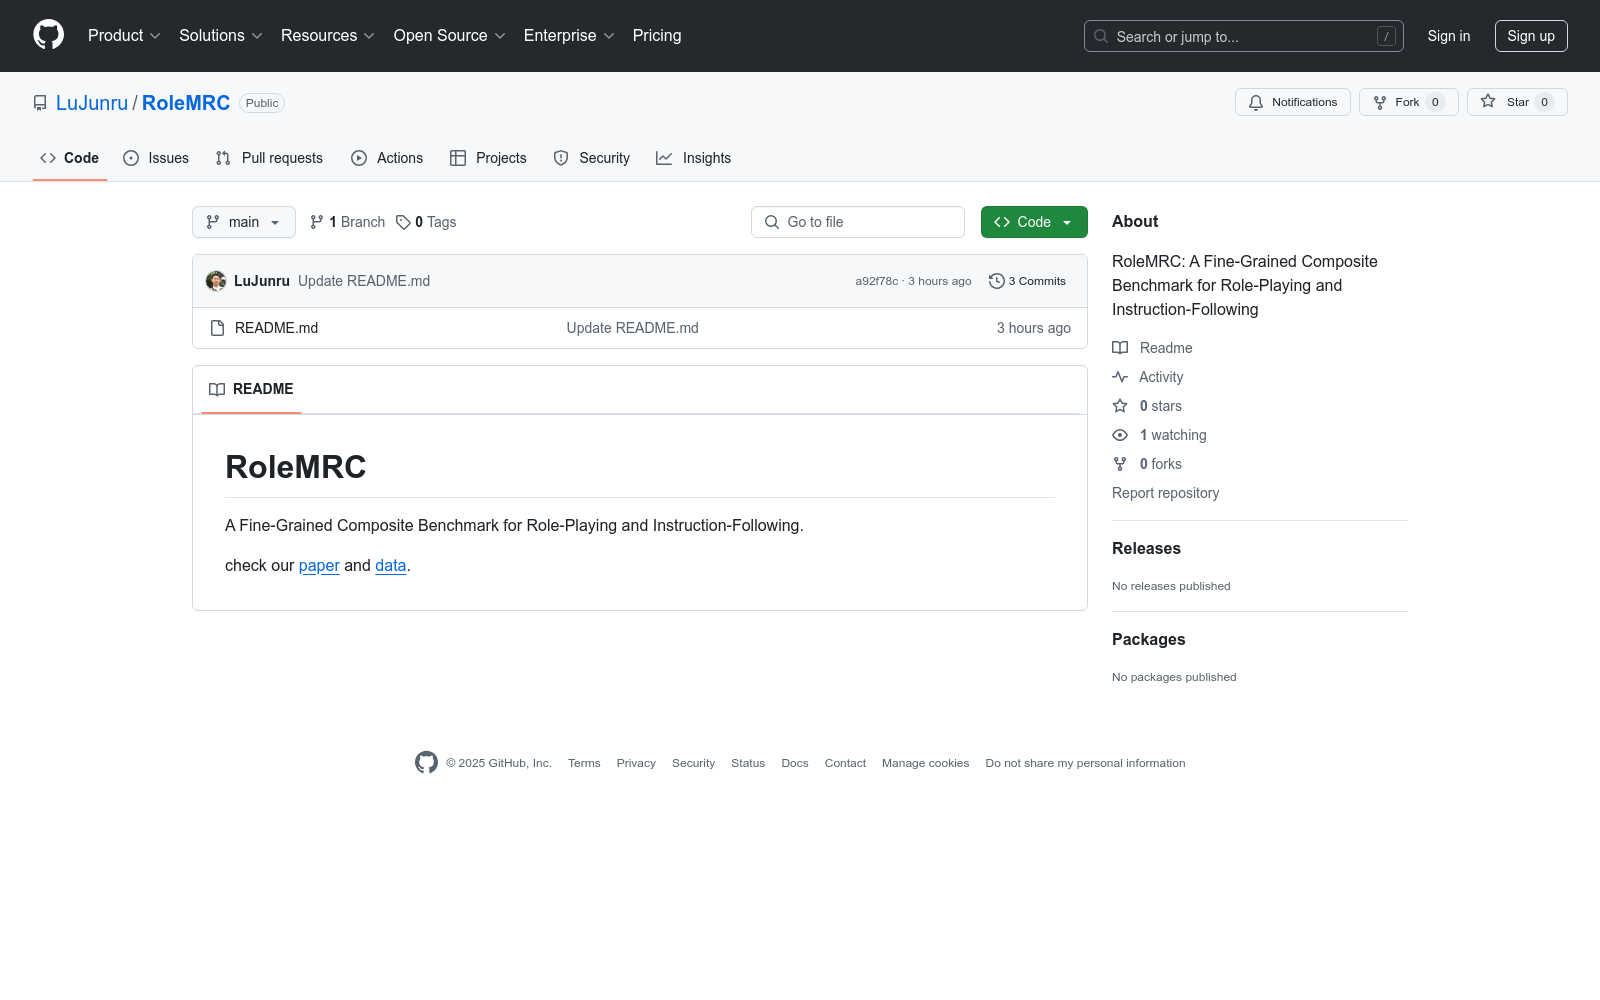Open the README.md file
This screenshot has height=1000, width=1600.
[x=276, y=328]
